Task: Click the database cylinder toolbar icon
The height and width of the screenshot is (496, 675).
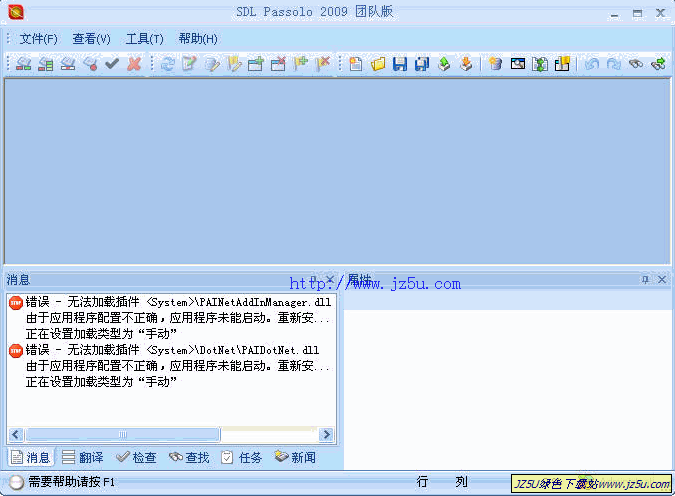Action: 495,64
